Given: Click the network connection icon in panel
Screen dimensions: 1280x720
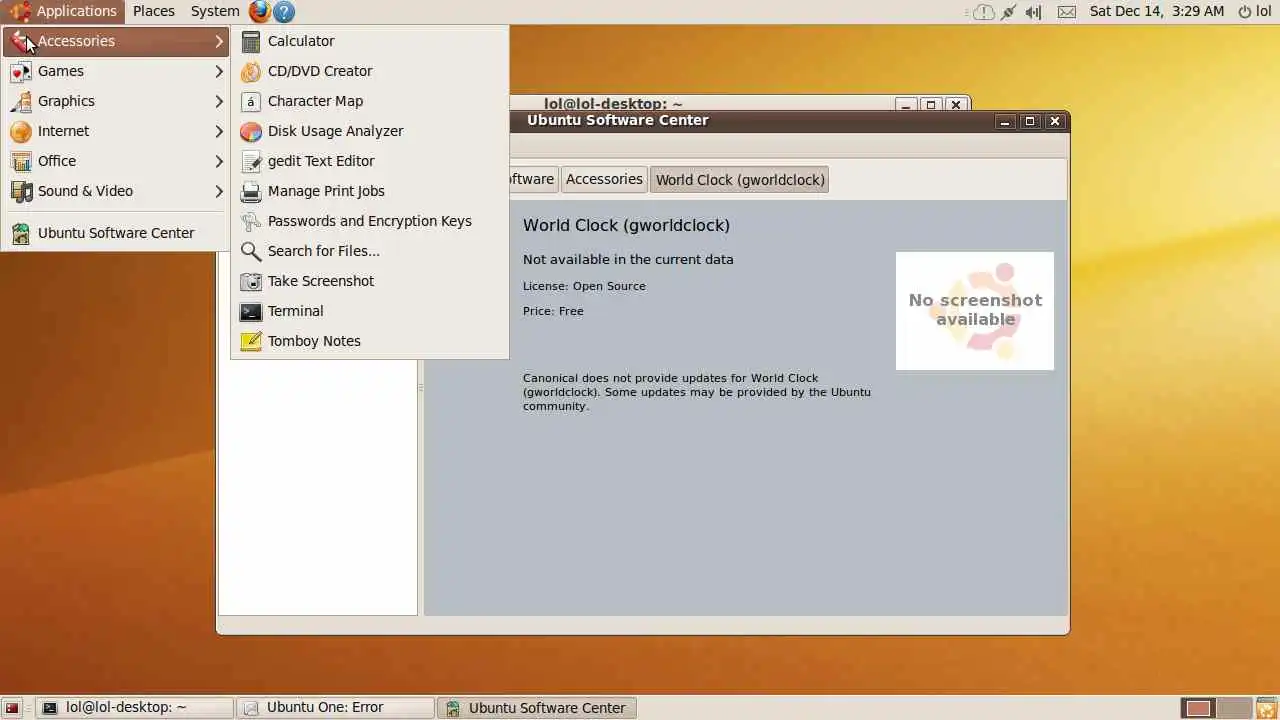Looking at the screenshot, I should pyautogui.click(x=1008, y=12).
